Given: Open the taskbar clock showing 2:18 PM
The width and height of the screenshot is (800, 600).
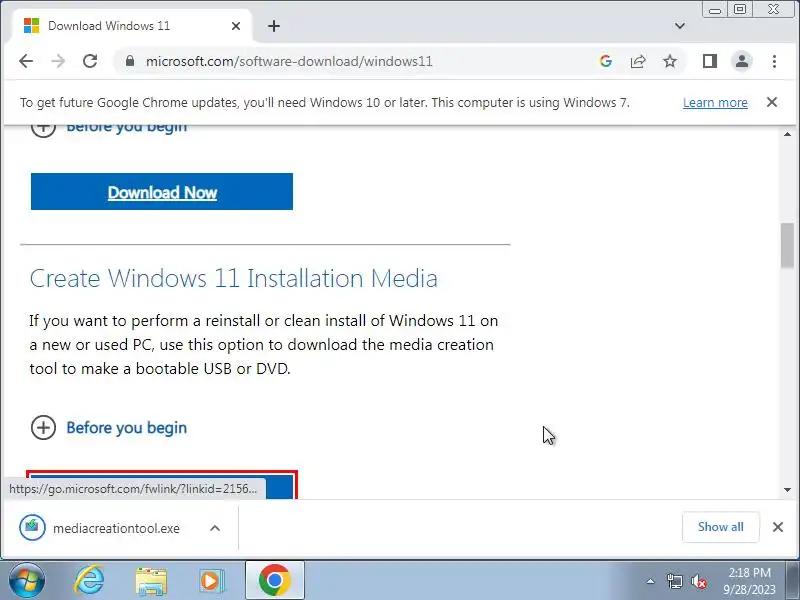Looking at the screenshot, I should 749,581.
